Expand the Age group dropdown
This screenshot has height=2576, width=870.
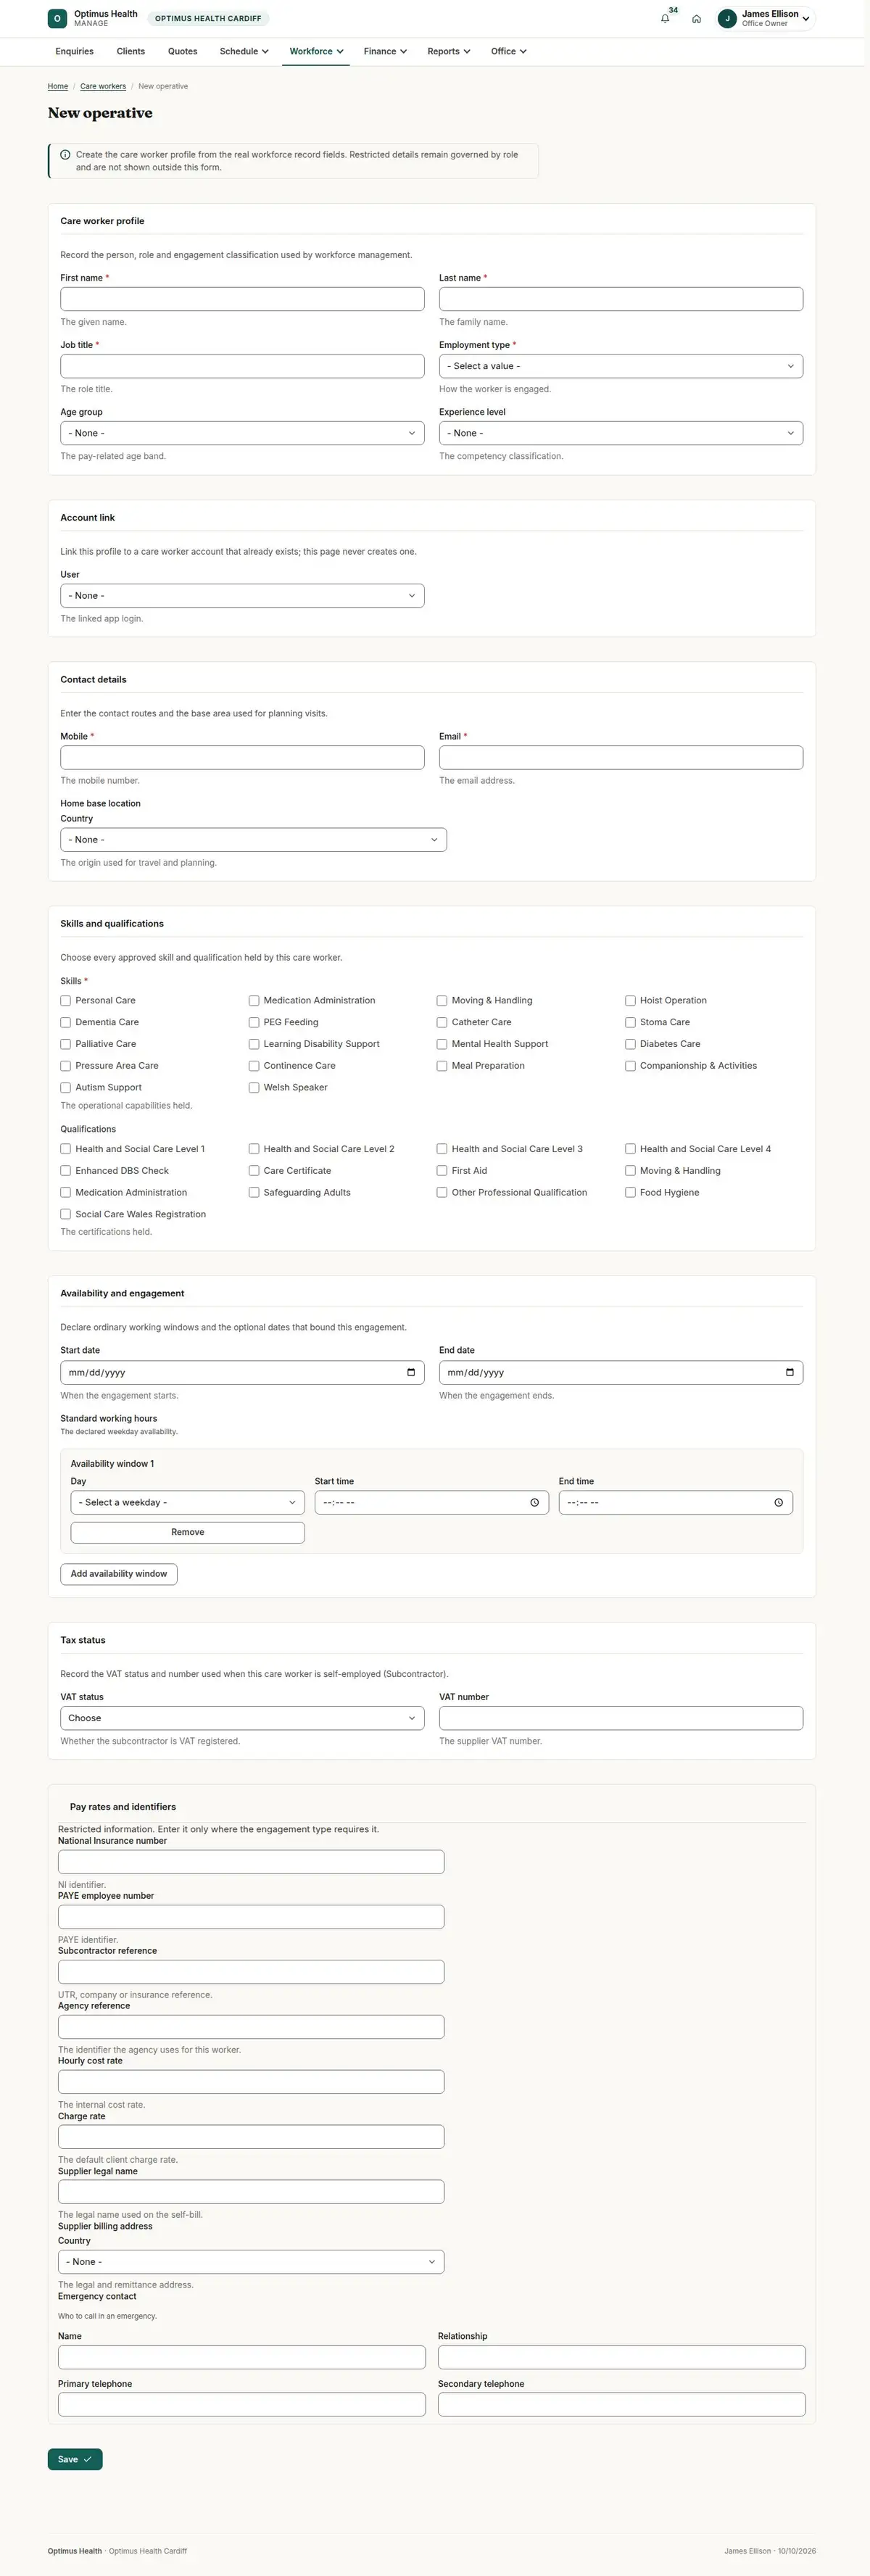(242, 433)
